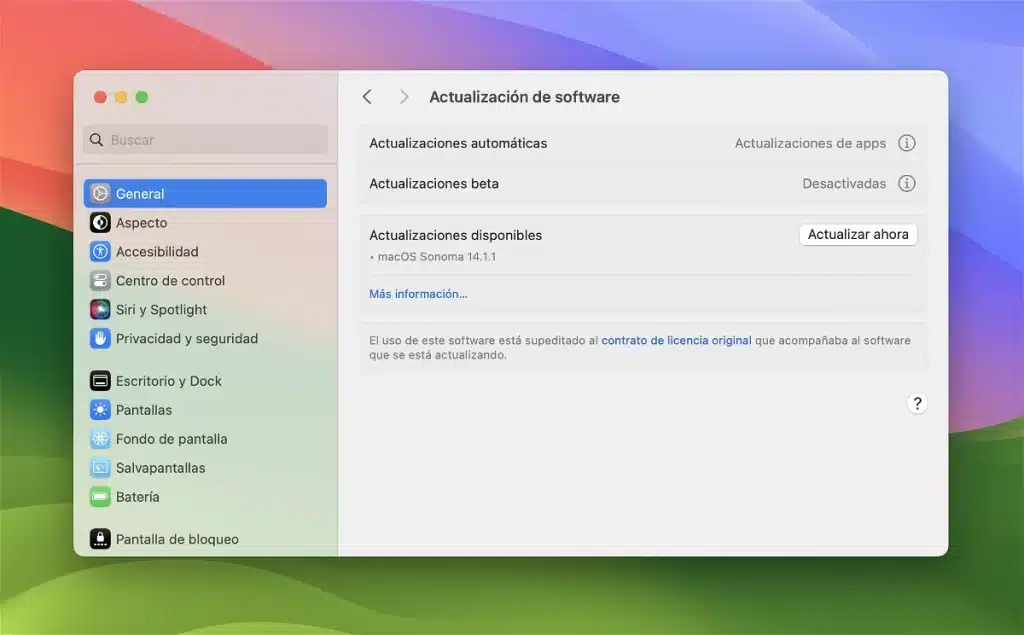Click the Batería icon
The image size is (1024, 635).
coord(100,497)
